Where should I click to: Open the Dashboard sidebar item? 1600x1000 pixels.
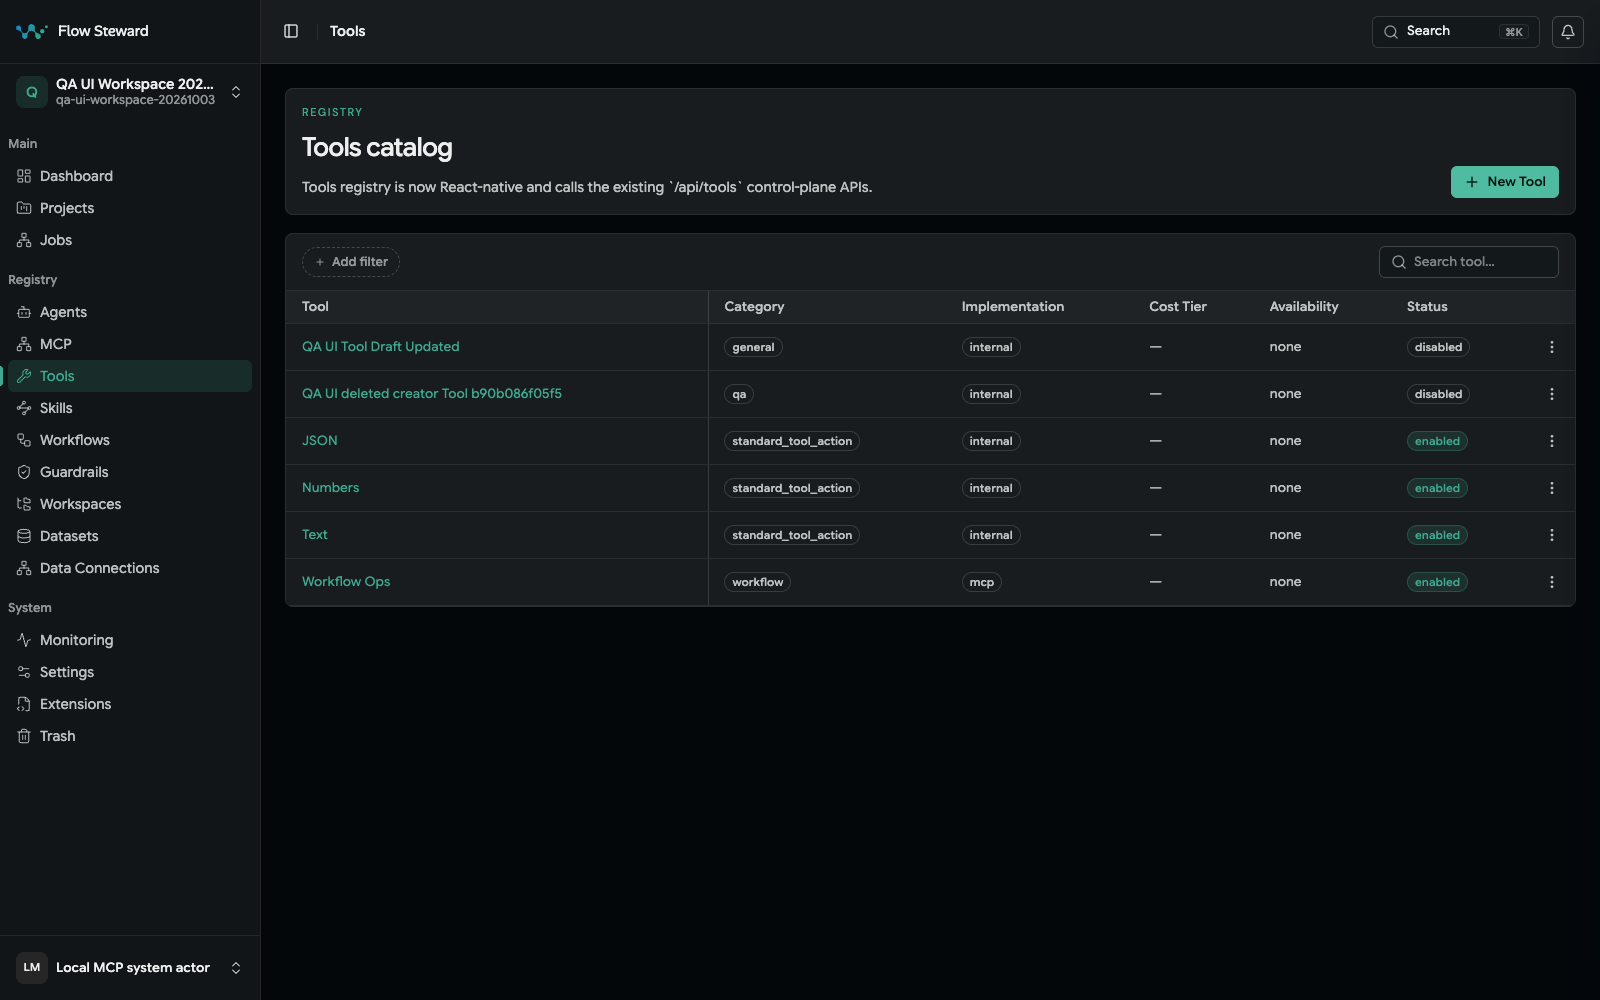coord(130,176)
